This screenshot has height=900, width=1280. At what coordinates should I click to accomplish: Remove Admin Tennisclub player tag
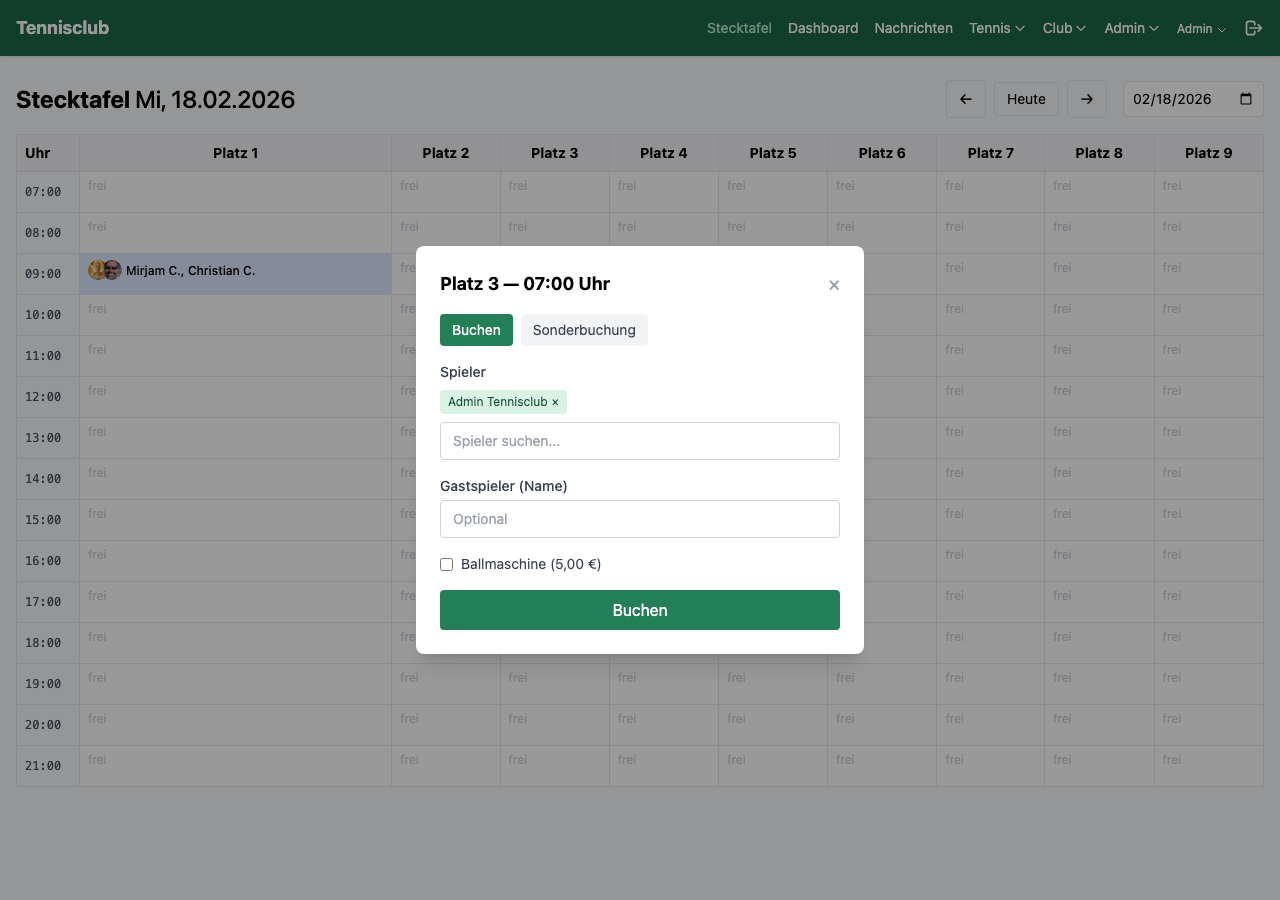coord(555,402)
